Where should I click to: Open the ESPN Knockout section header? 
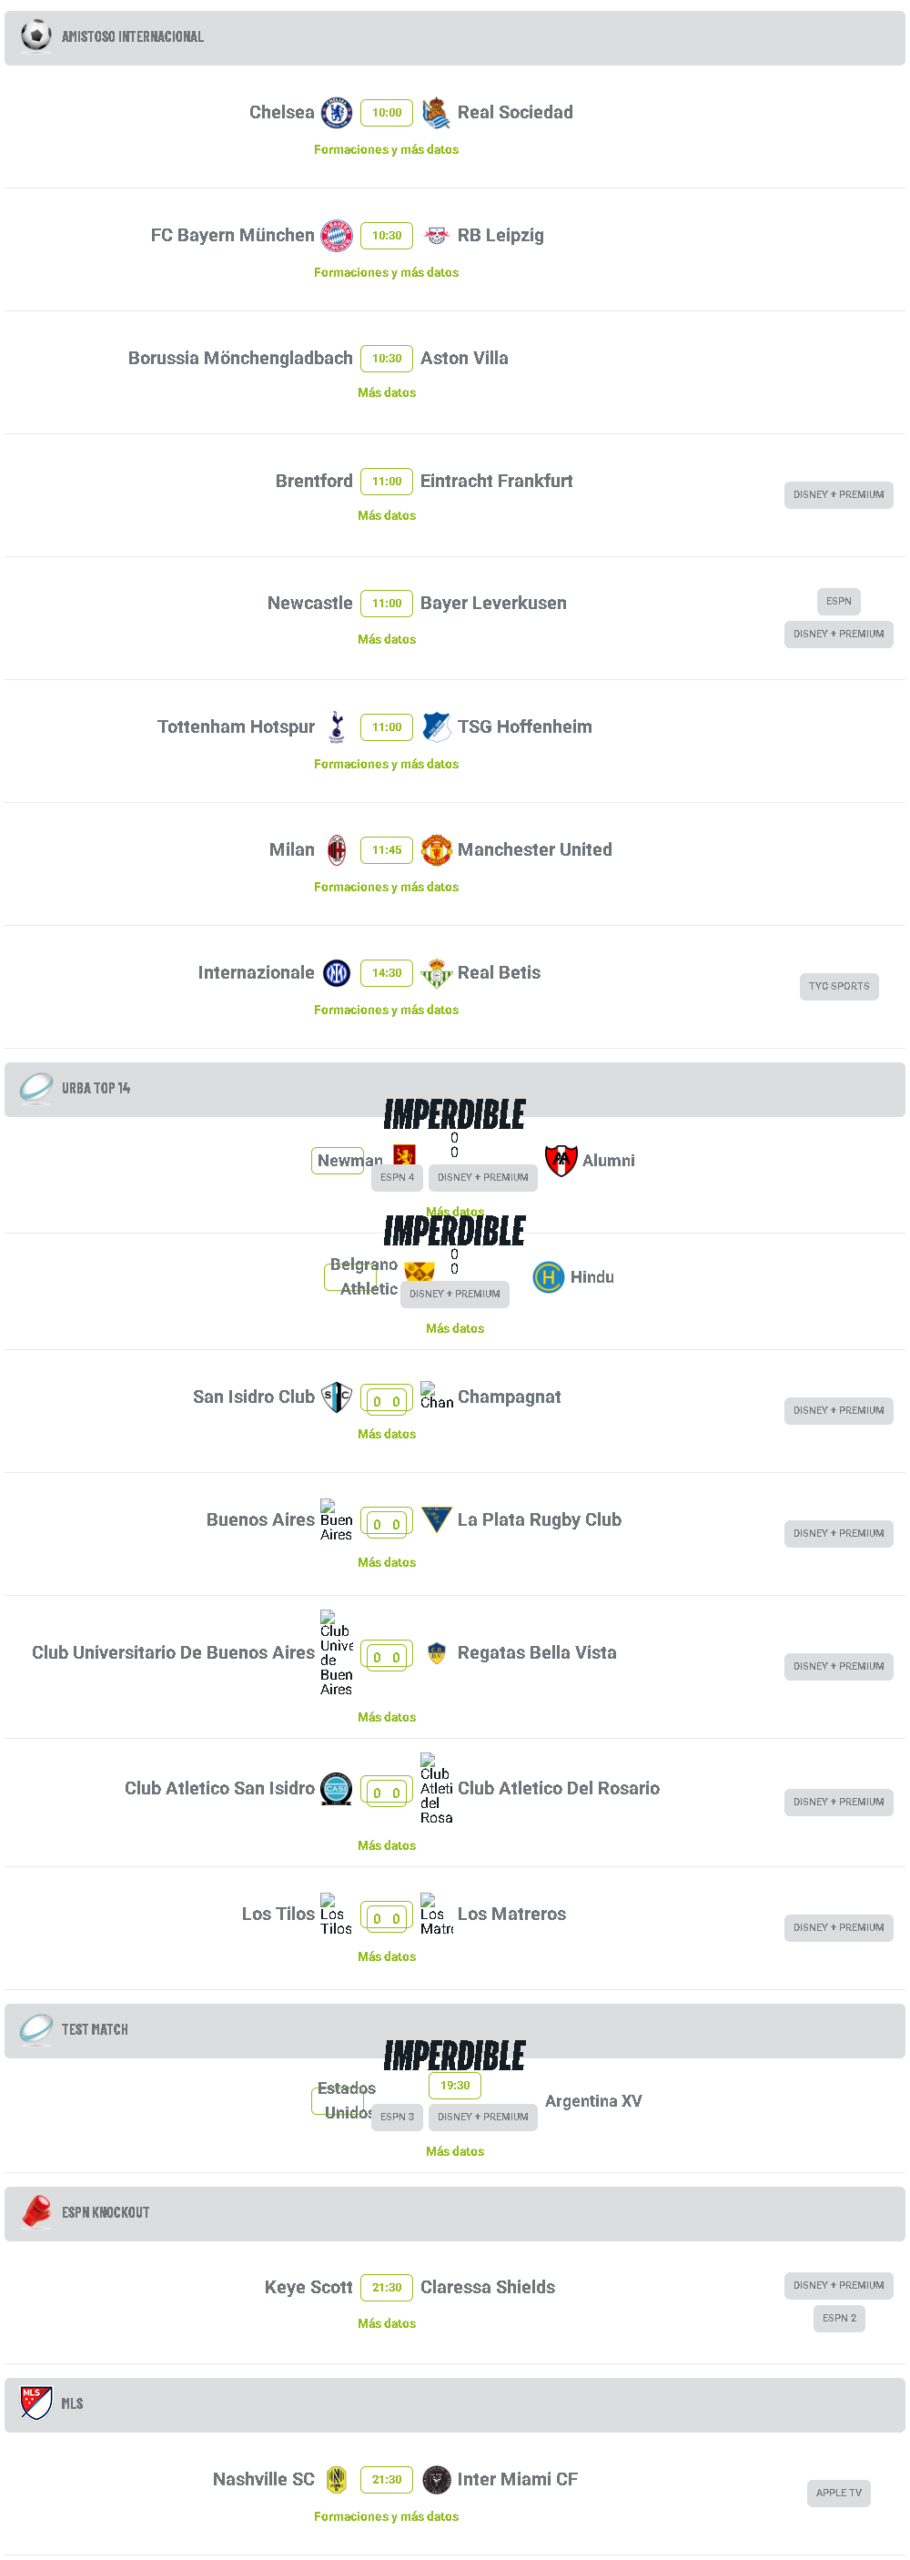coord(455,2212)
